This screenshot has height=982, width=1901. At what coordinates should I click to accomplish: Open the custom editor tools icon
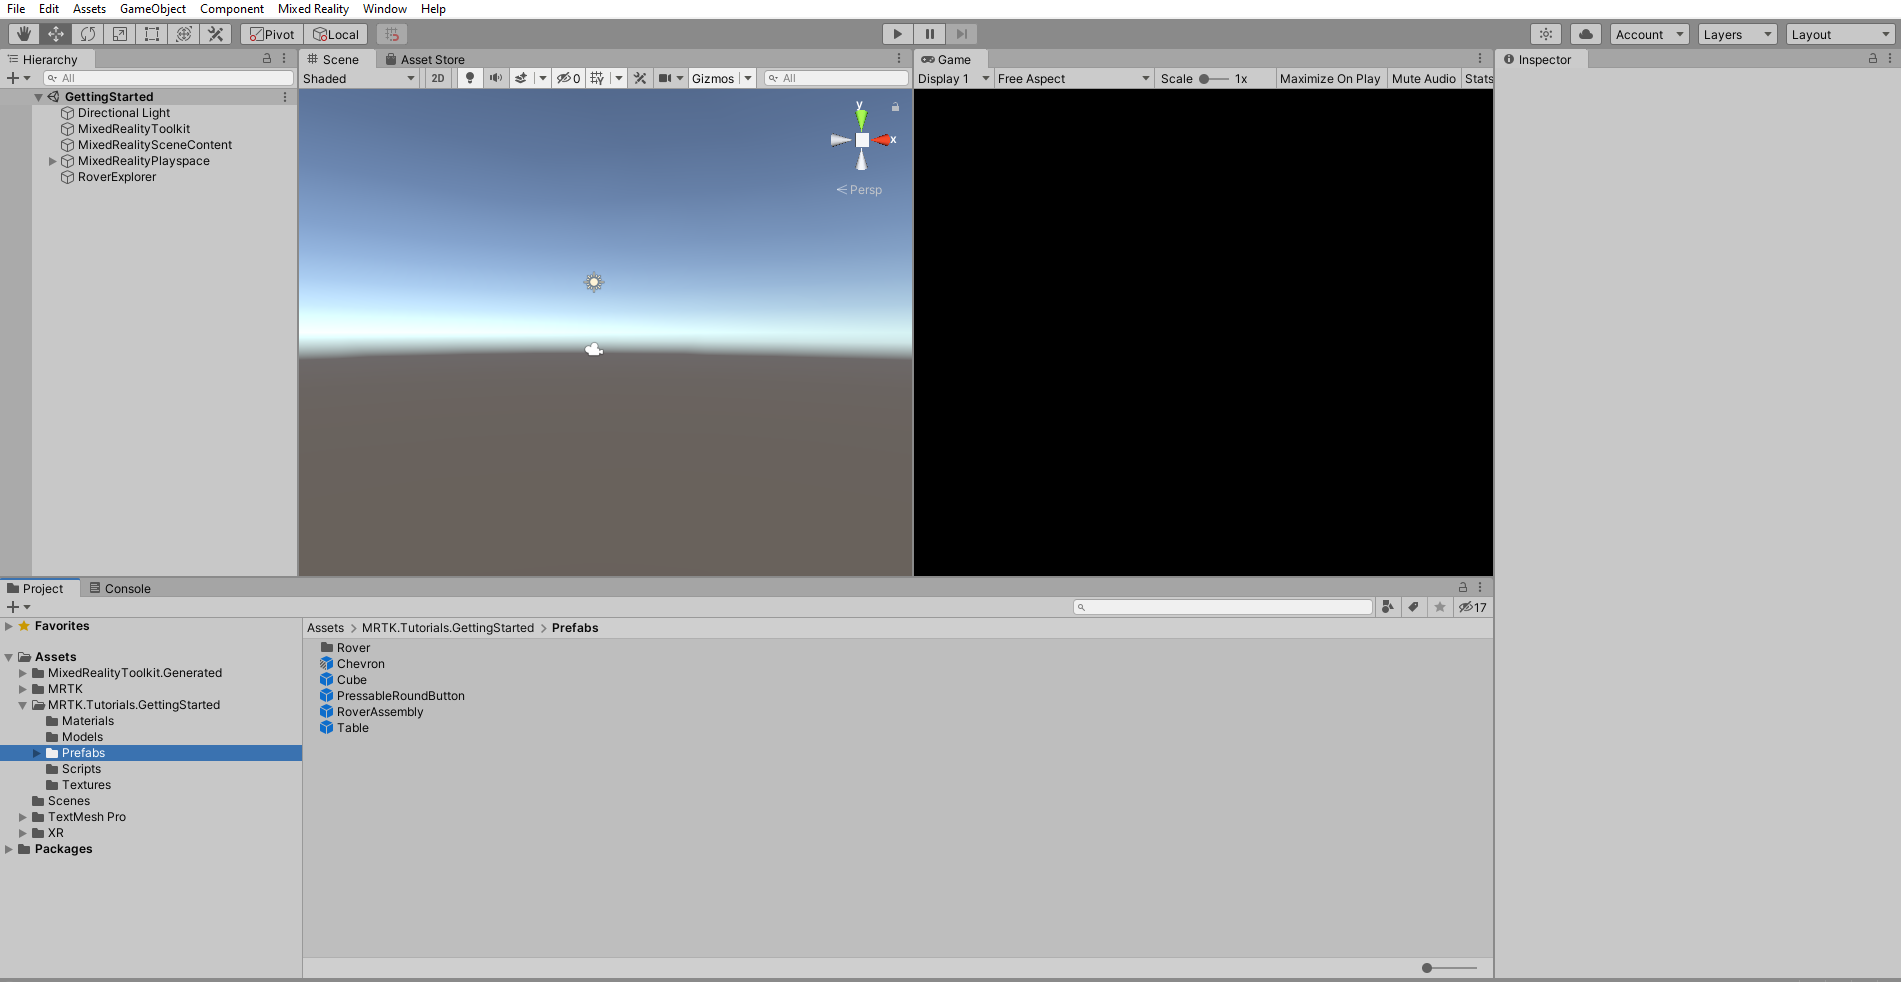click(x=216, y=34)
